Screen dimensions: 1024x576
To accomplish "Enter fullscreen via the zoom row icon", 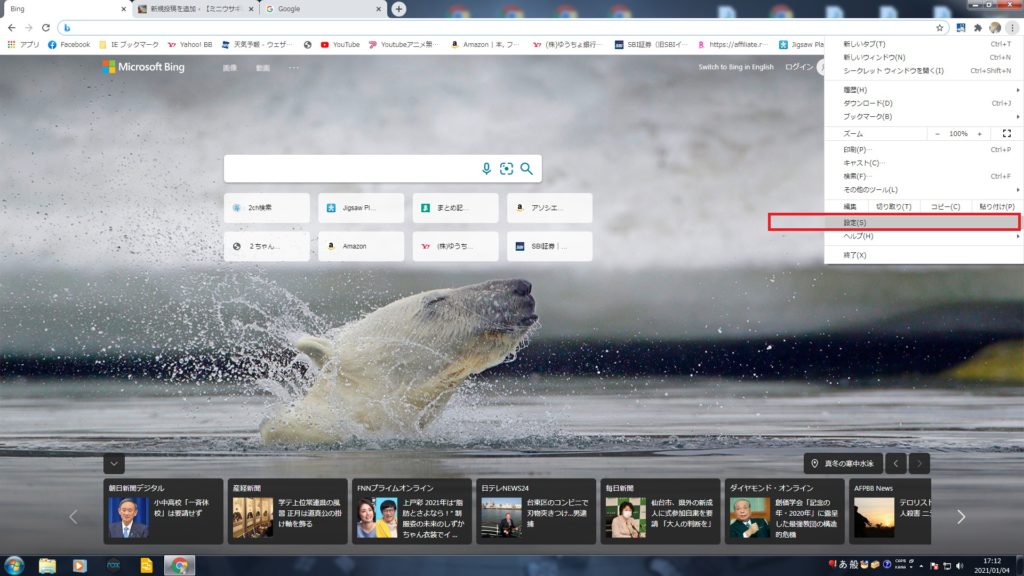I will (x=1006, y=133).
